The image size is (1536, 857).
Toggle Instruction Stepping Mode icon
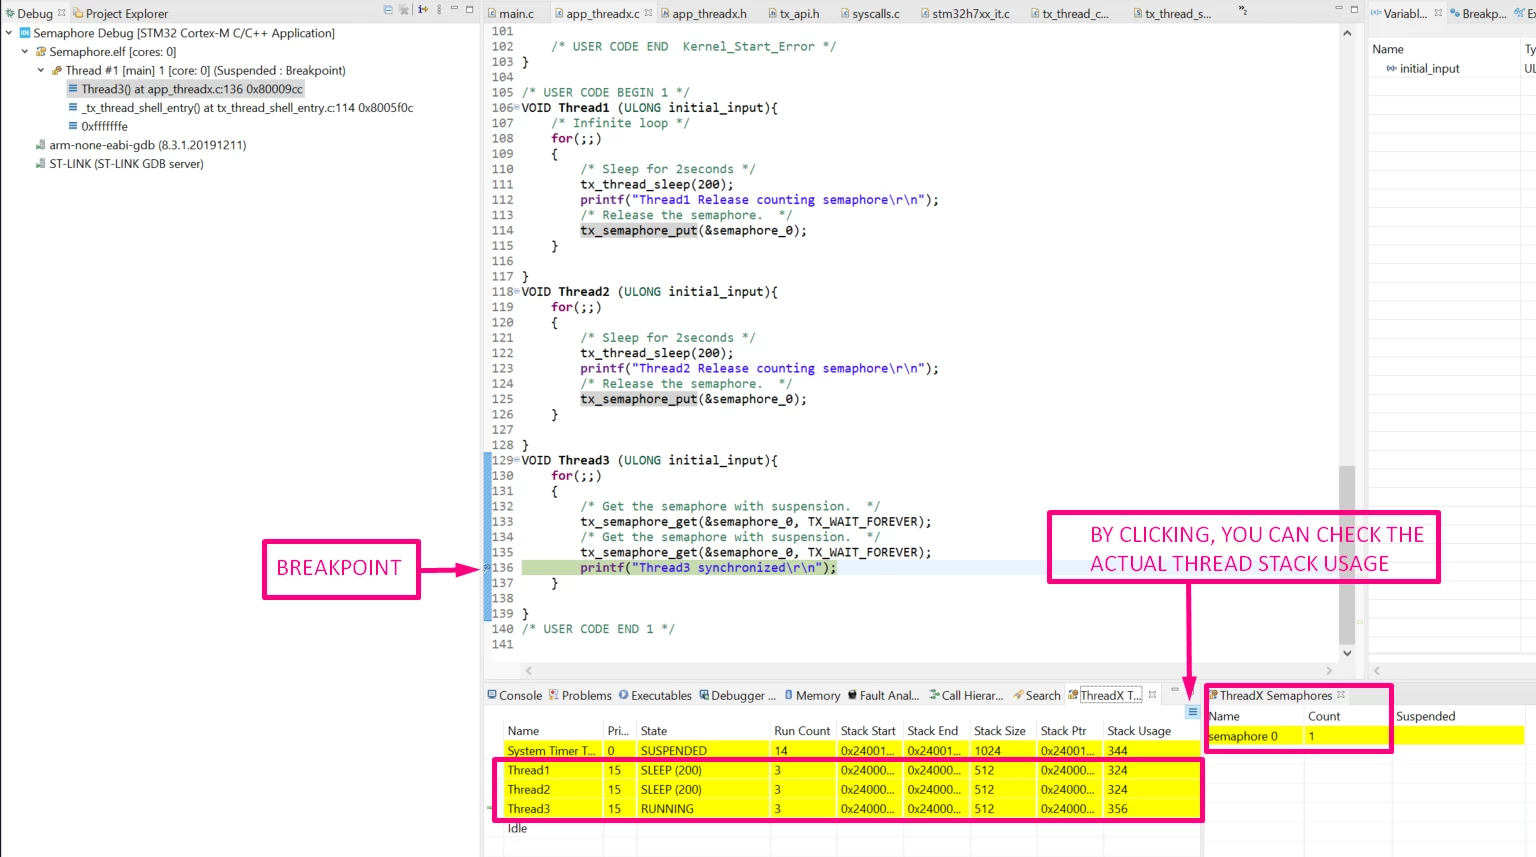pyautogui.click(x=423, y=10)
